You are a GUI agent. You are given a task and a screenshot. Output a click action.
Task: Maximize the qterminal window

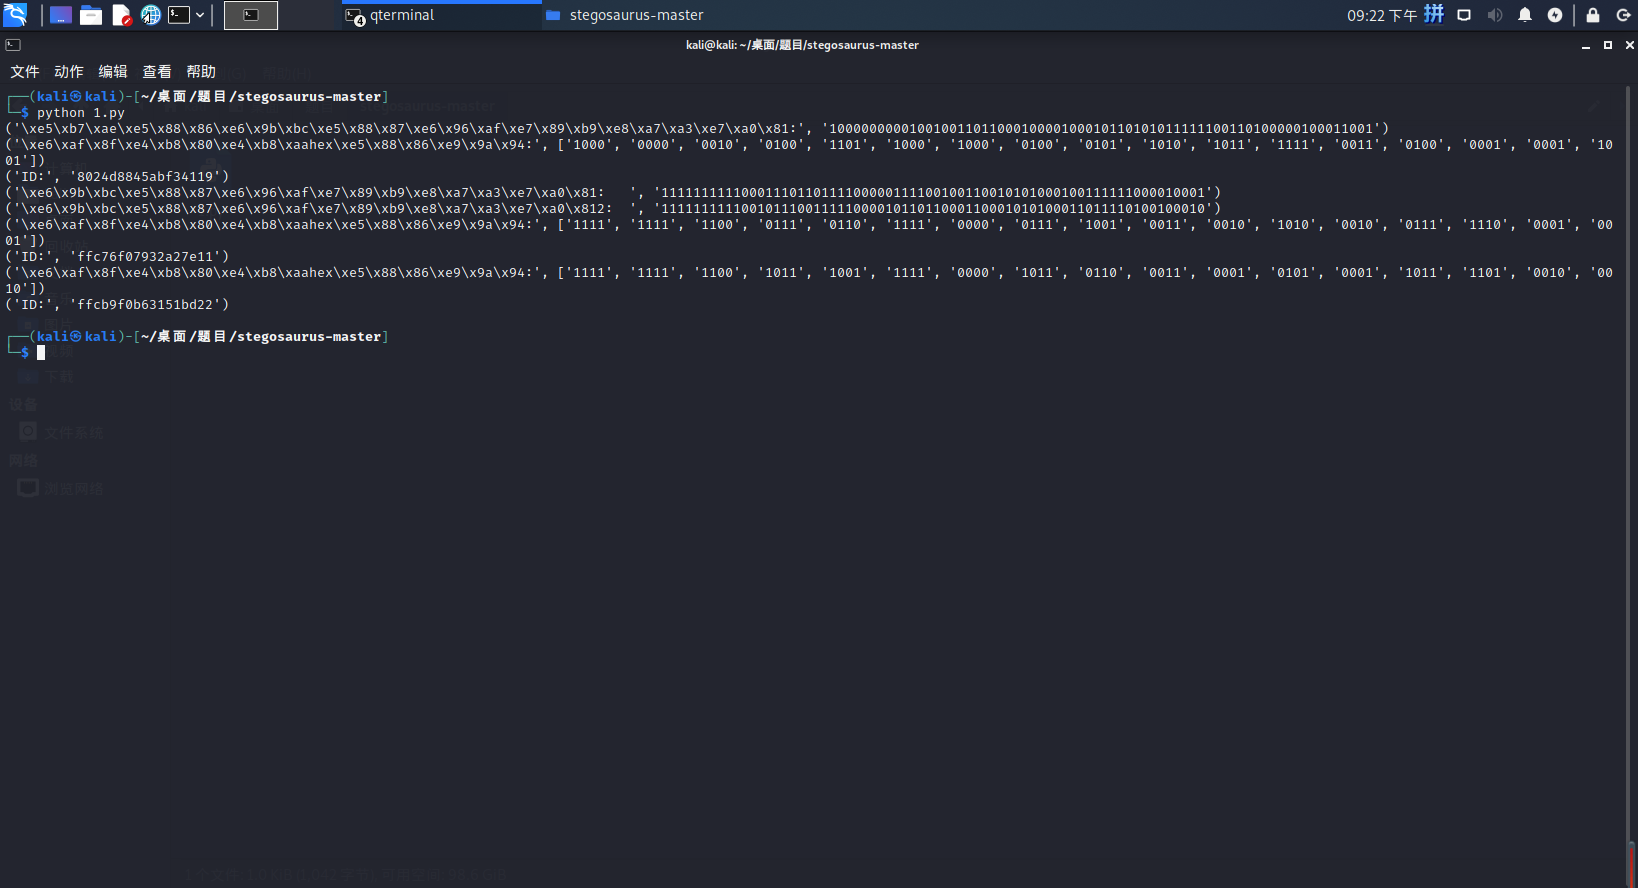tap(1608, 45)
